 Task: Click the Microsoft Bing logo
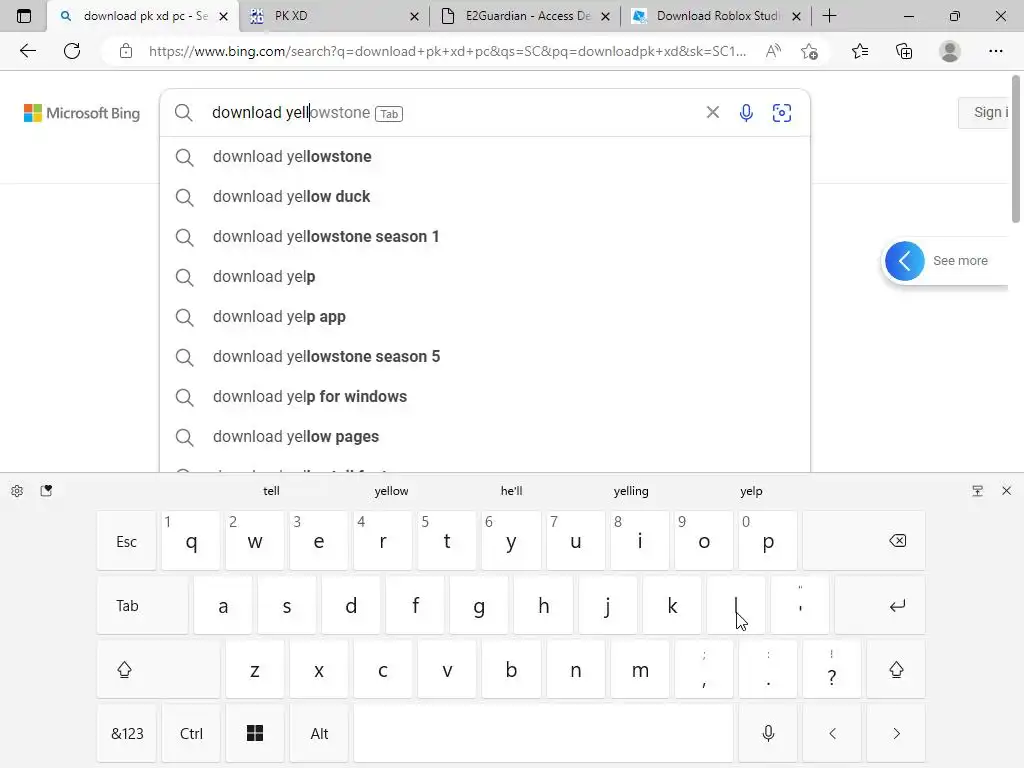coord(82,113)
